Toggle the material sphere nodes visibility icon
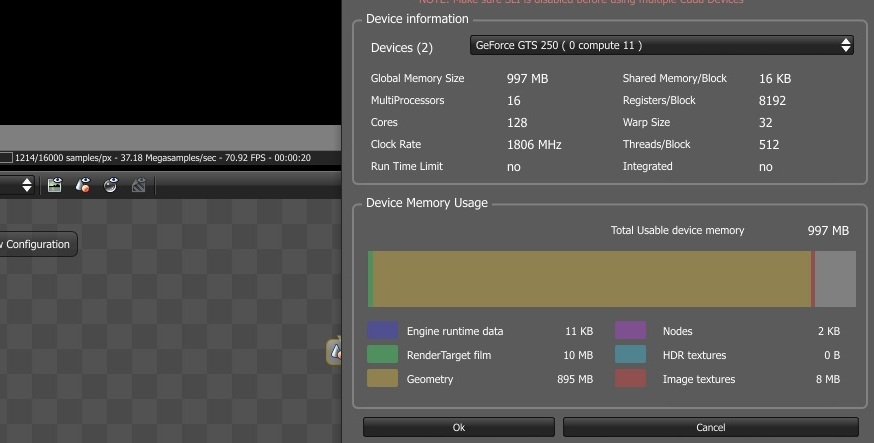874x443 pixels. pyautogui.click(x=110, y=185)
